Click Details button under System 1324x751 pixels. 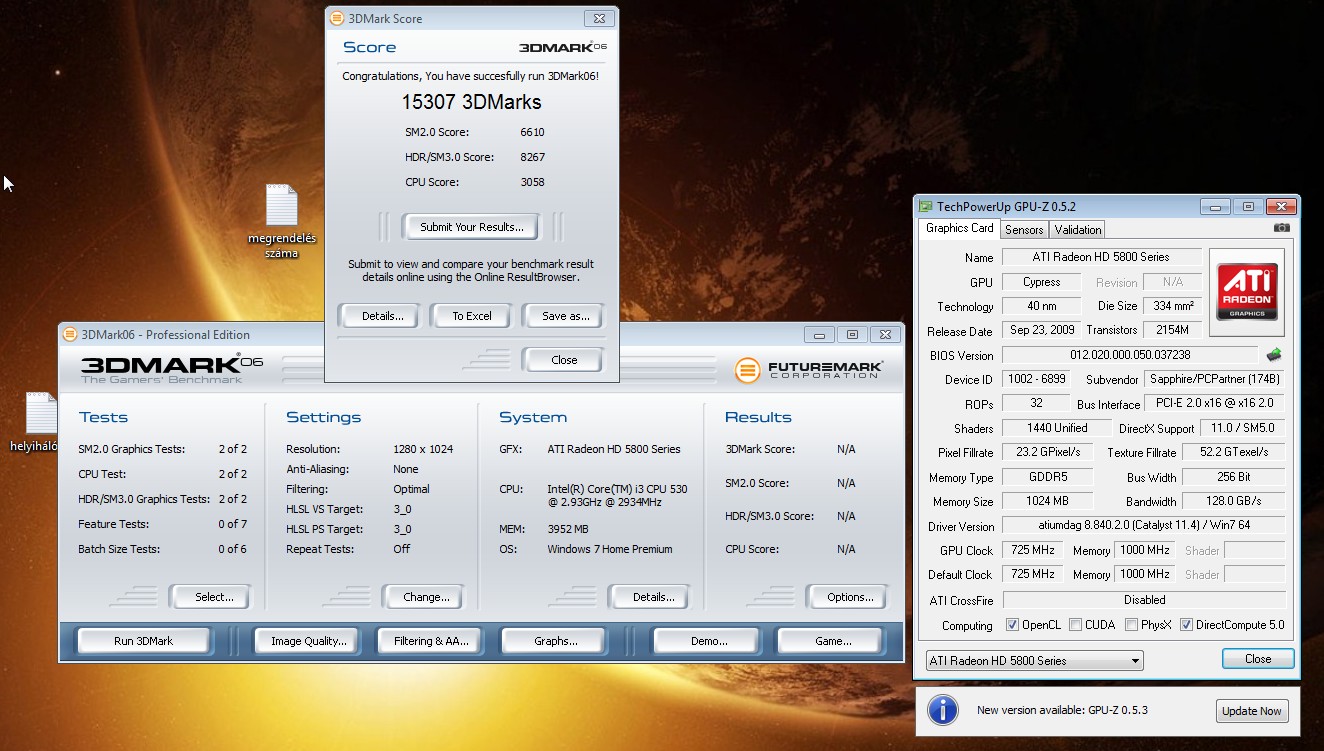pos(653,597)
